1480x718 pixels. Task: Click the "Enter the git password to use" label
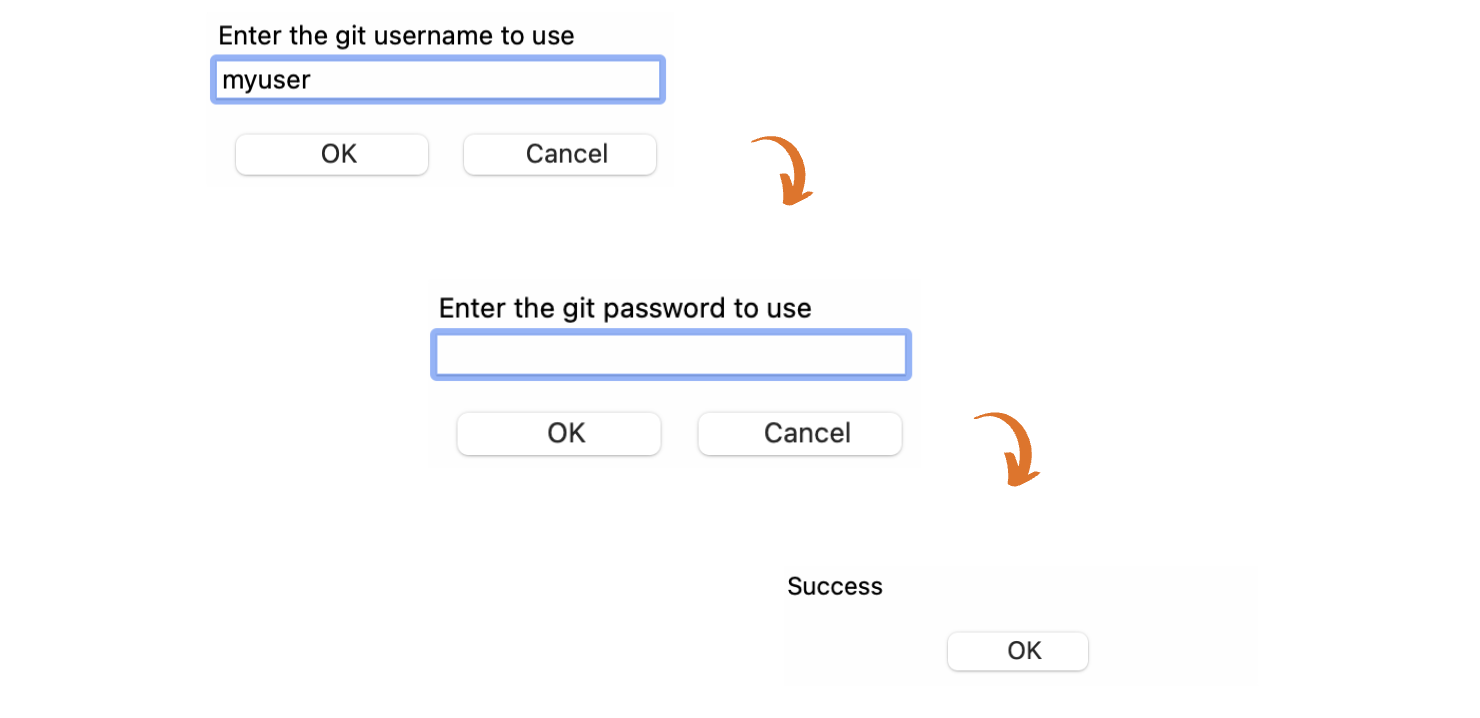625,308
